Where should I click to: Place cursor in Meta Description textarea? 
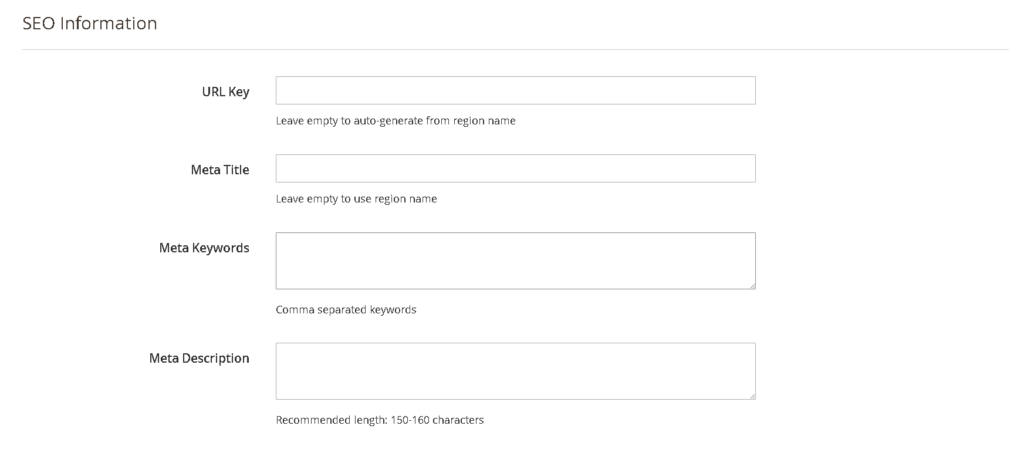click(x=515, y=370)
